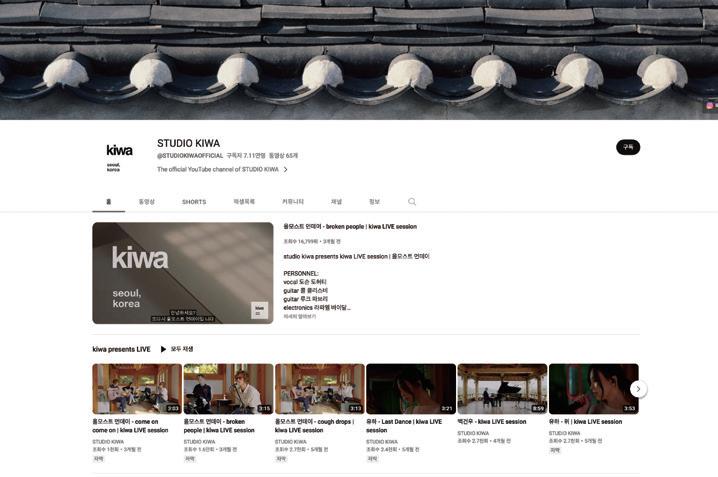
Task: Play the featured kiwa seoul korea video
Action: [183, 273]
